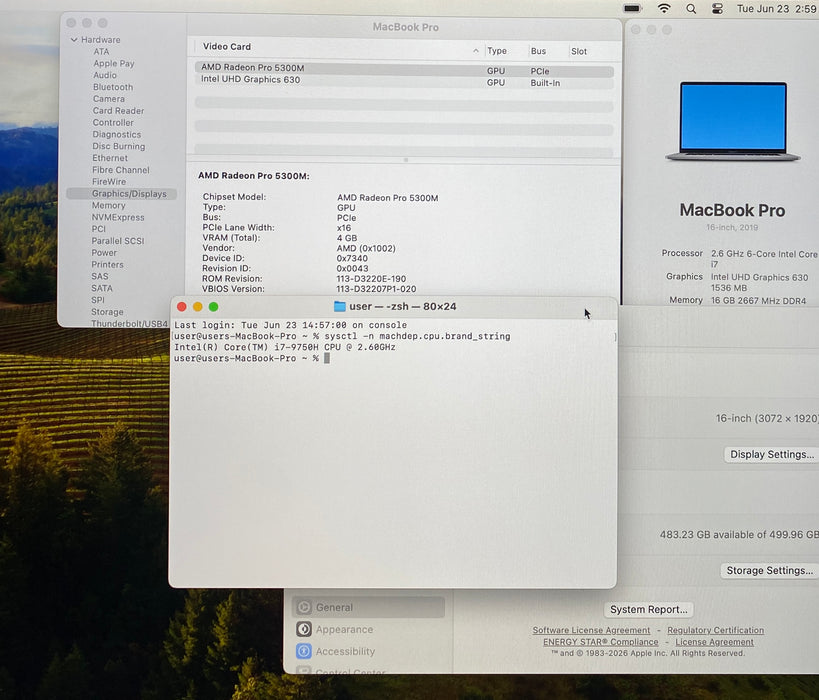This screenshot has width=819, height=700.
Task: Select SATA in the Hardware list
Action: 102,288
